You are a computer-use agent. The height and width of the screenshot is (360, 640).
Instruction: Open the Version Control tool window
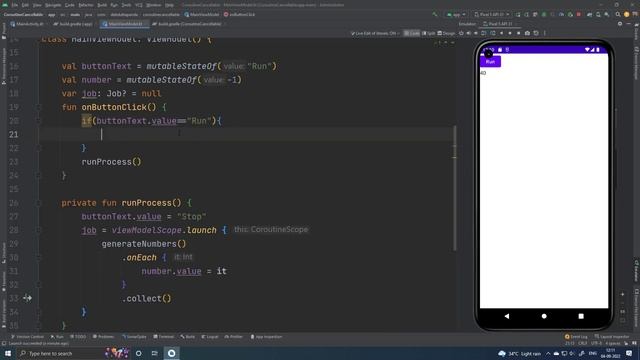click(27, 337)
